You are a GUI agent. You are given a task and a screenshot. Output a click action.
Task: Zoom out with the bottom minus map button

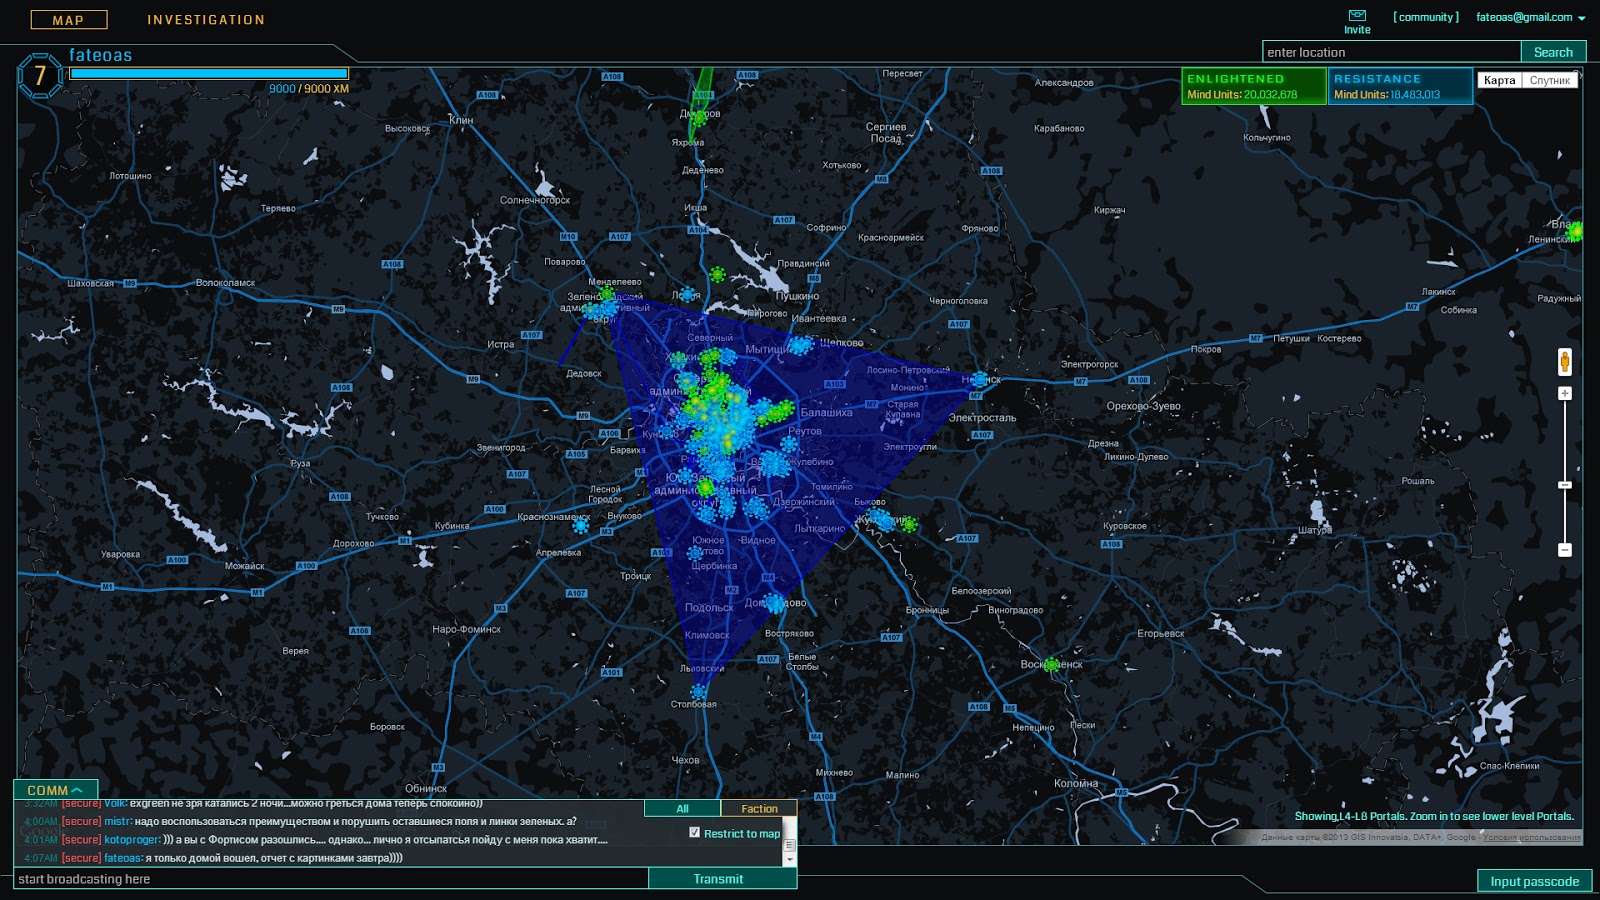pyautogui.click(x=1565, y=550)
